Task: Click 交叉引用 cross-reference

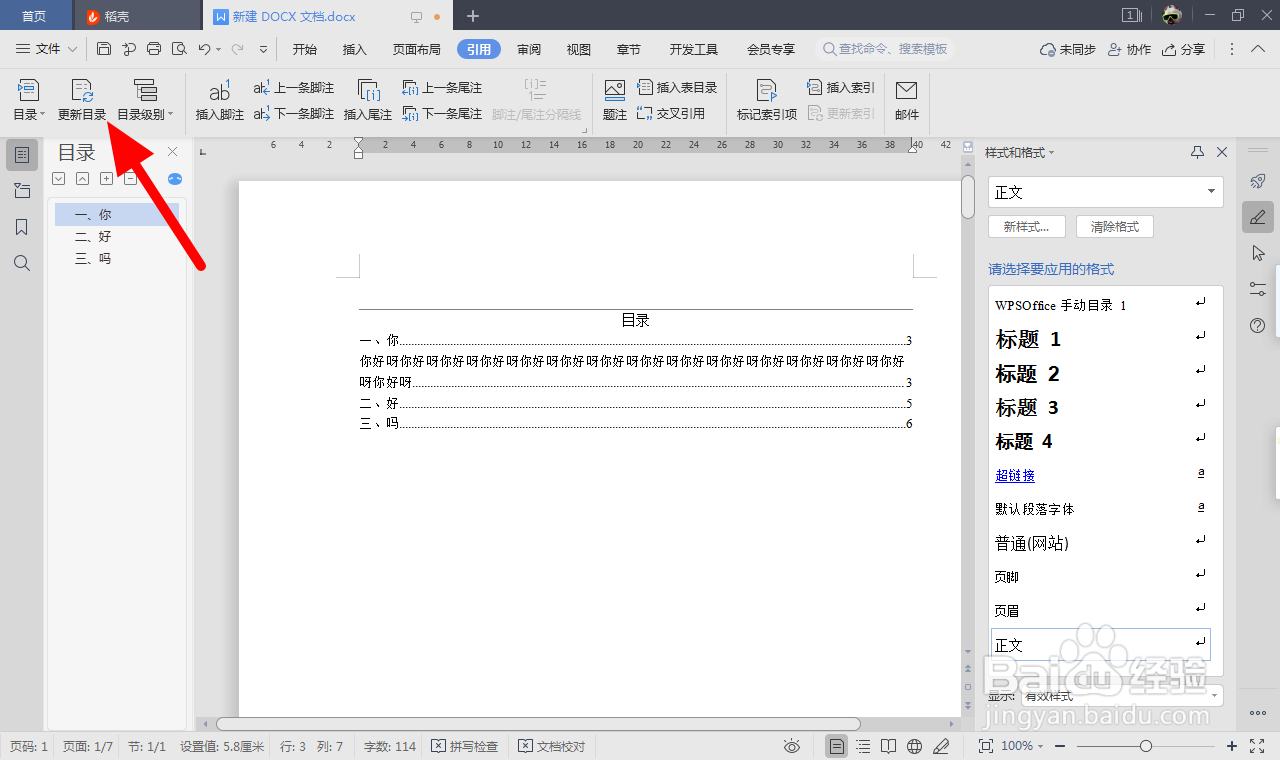Action: [x=671, y=114]
